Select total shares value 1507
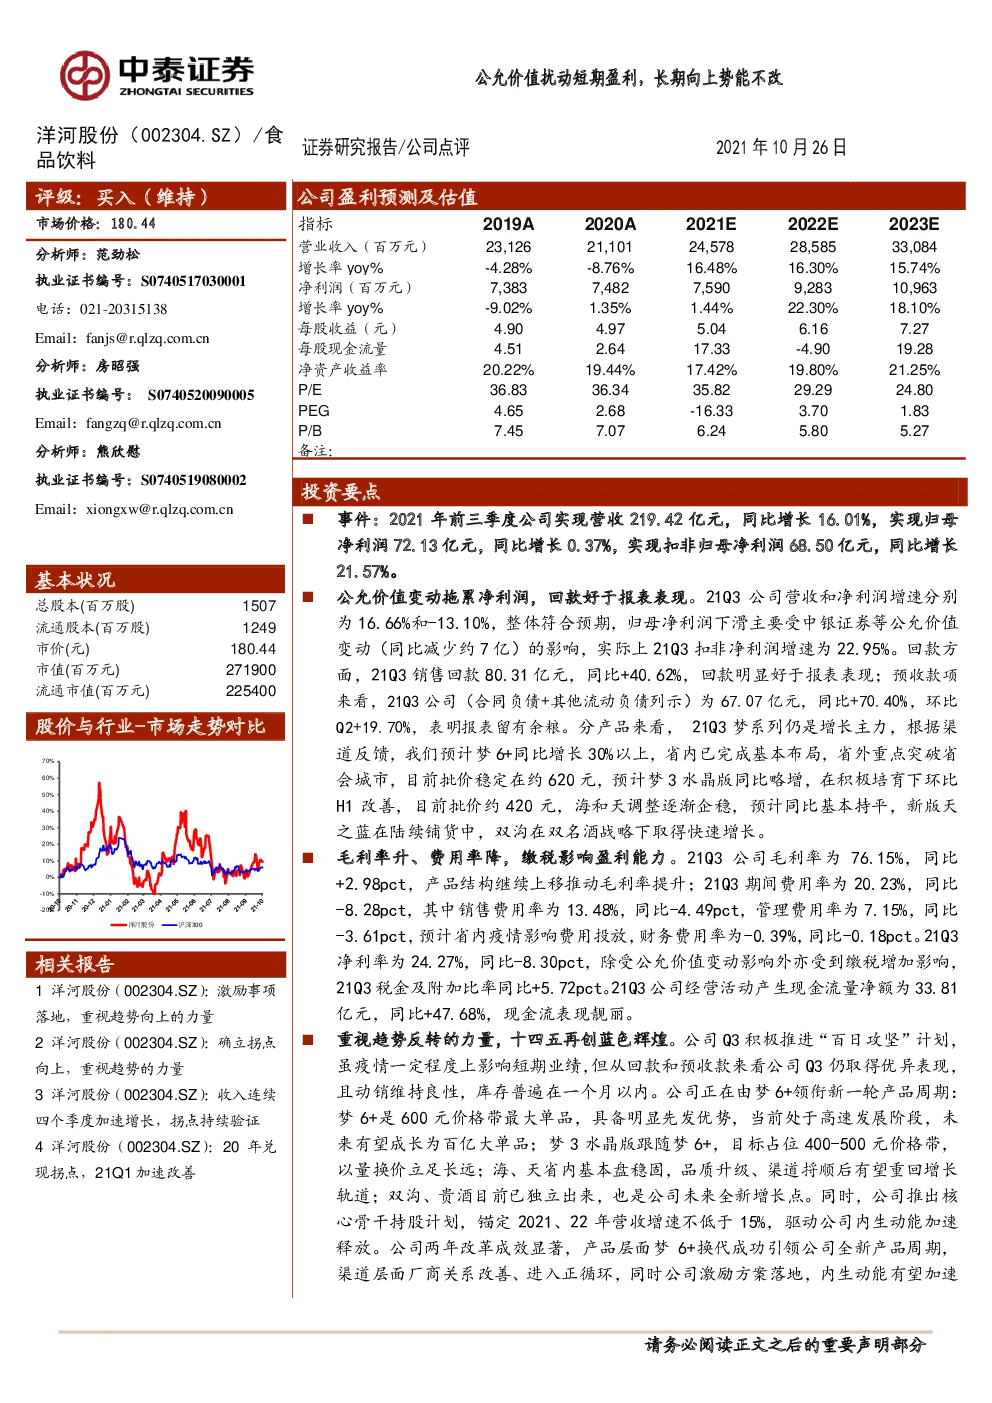 (259, 606)
